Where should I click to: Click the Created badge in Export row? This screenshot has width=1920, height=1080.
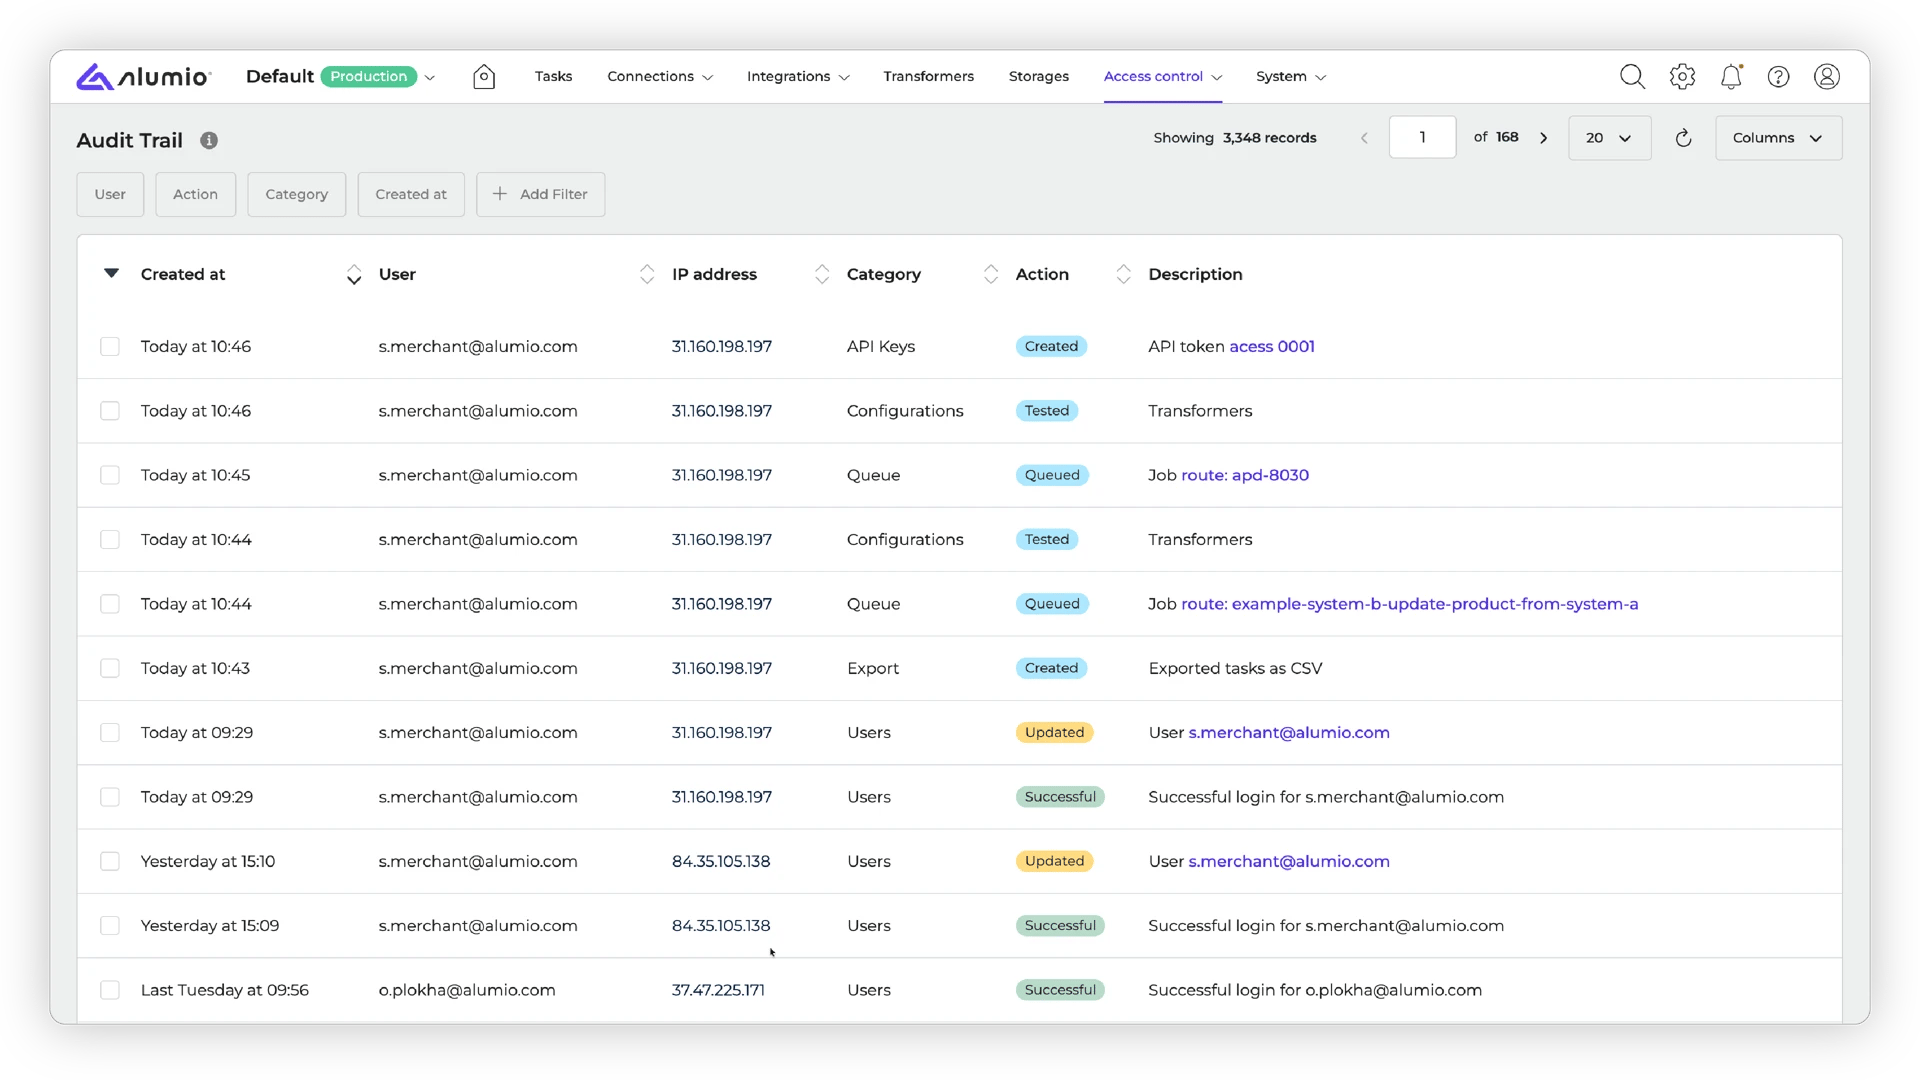(x=1051, y=669)
